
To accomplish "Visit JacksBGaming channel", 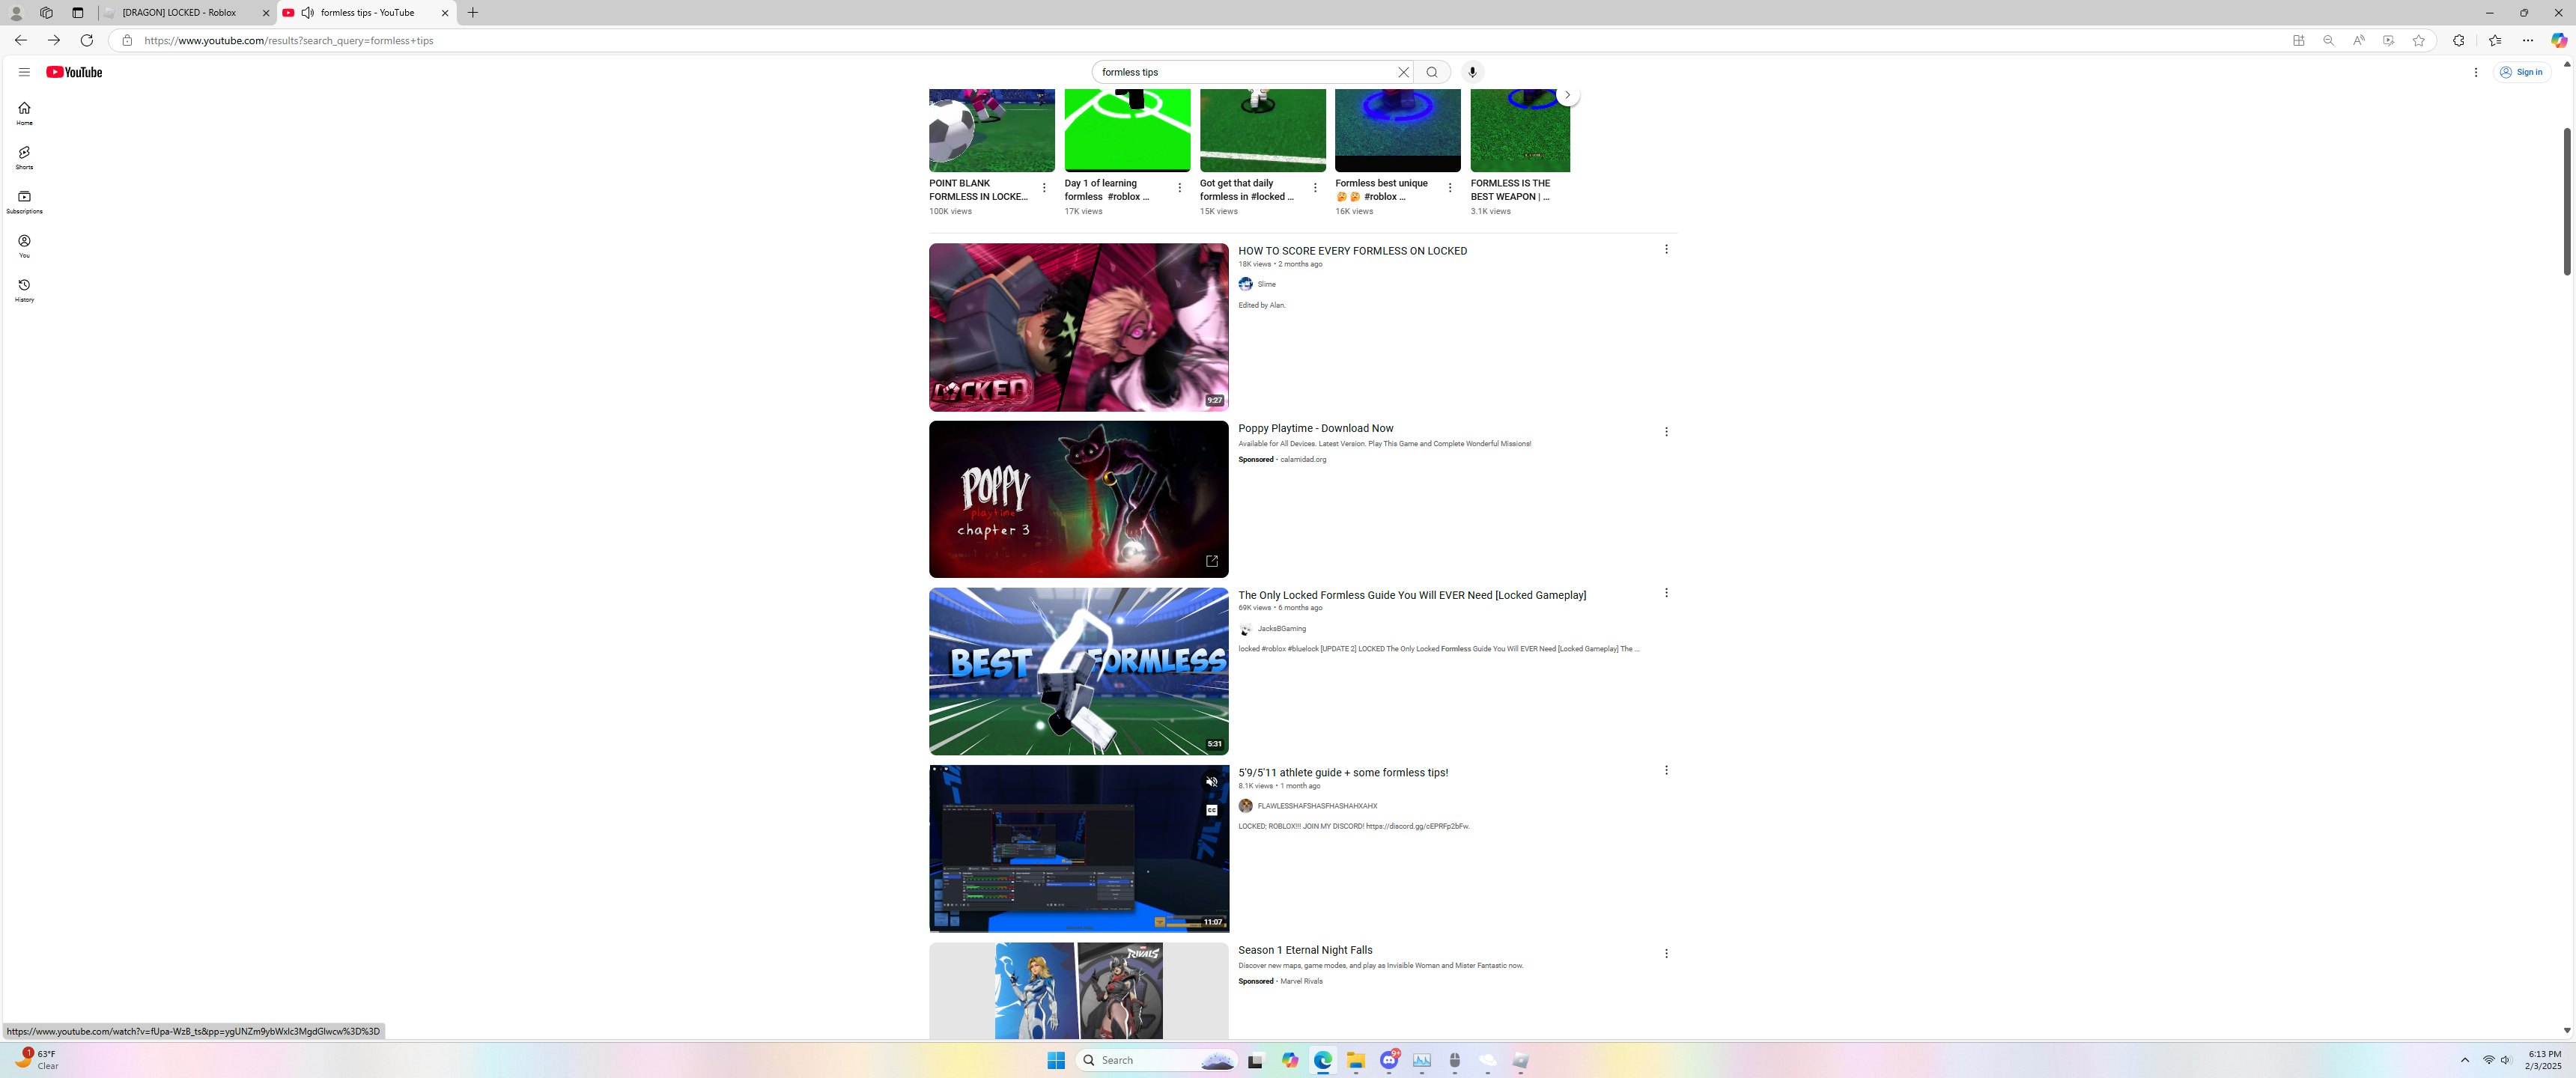I will coord(1281,629).
